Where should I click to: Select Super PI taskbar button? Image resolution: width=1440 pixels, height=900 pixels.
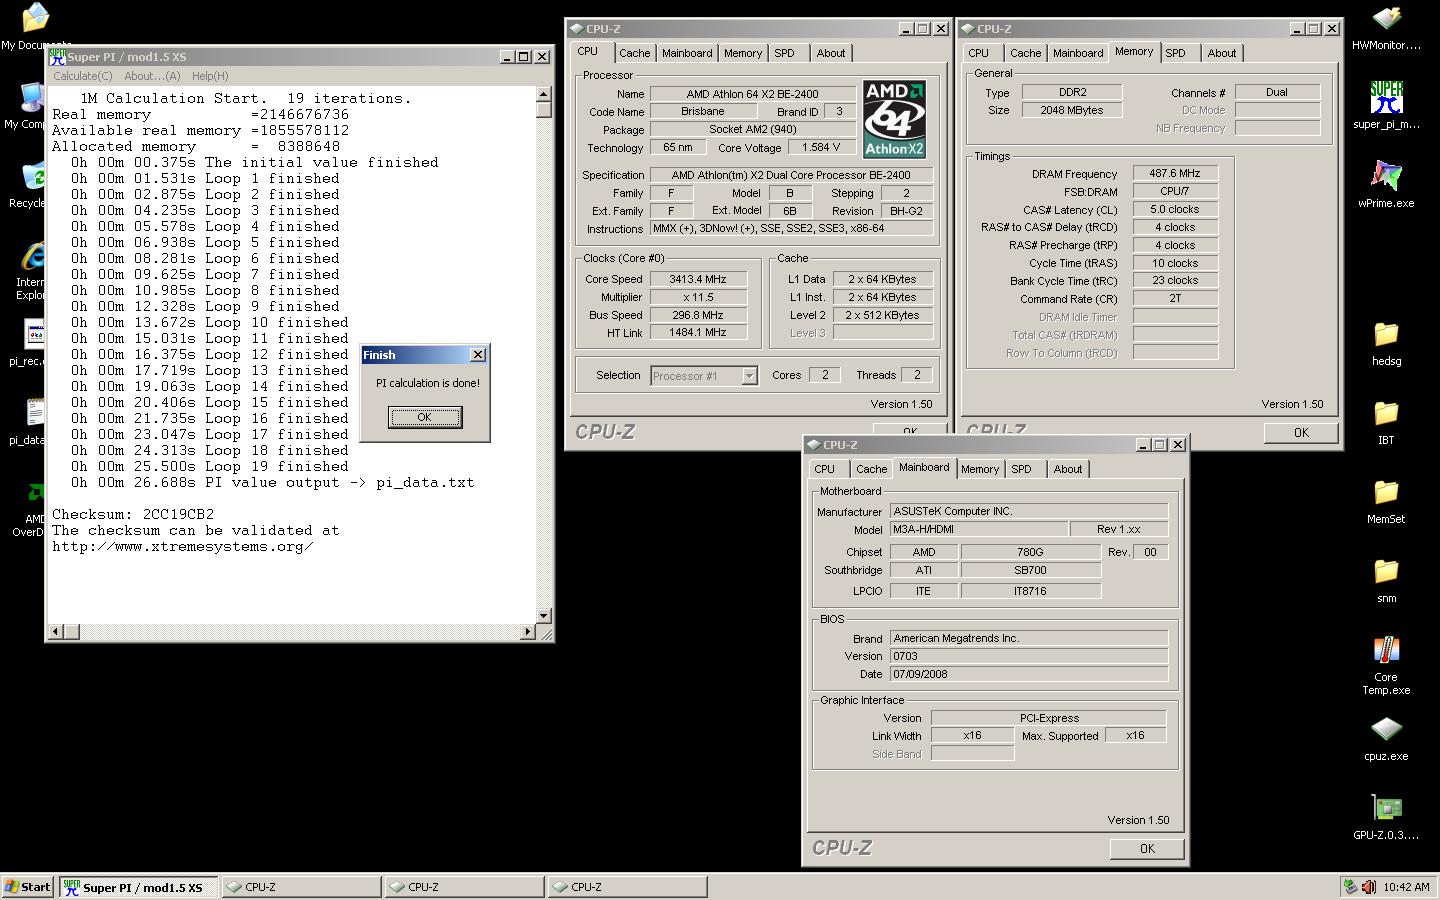138,887
